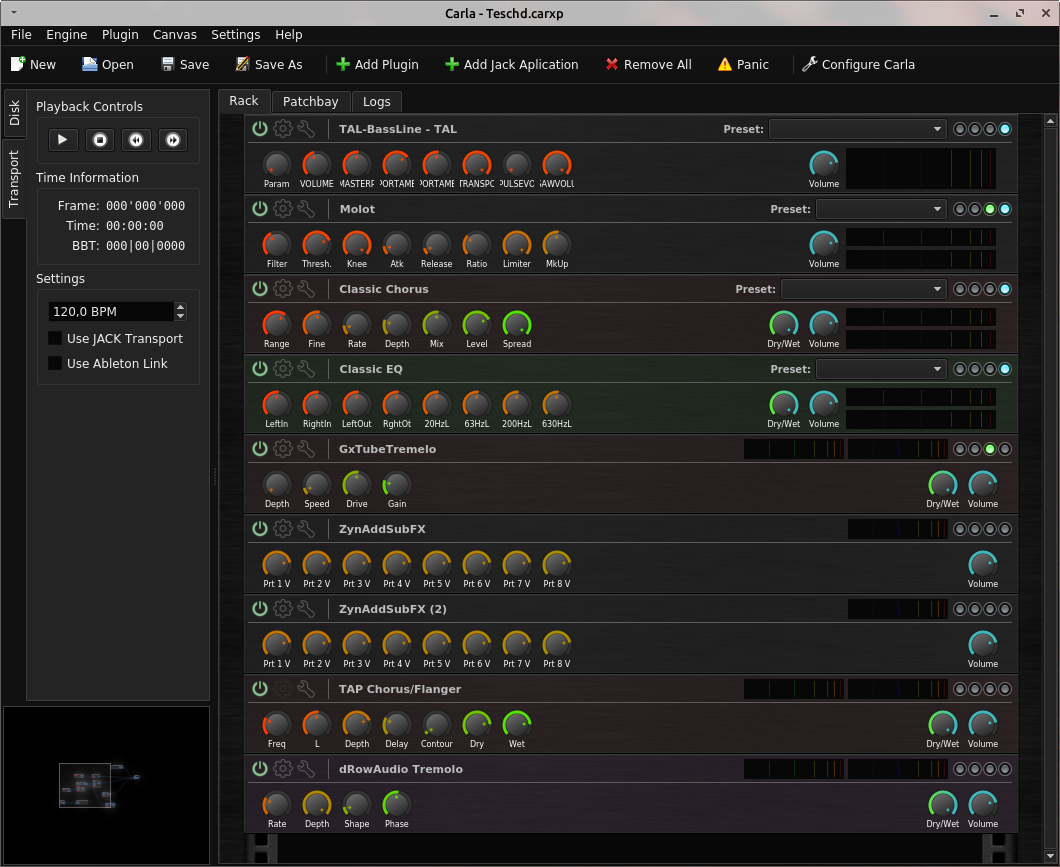Open the File menu

pos(21,34)
